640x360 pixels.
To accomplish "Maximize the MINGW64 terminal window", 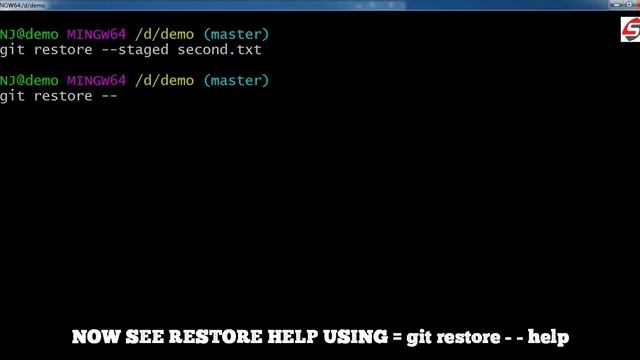I will coord(629,5).
